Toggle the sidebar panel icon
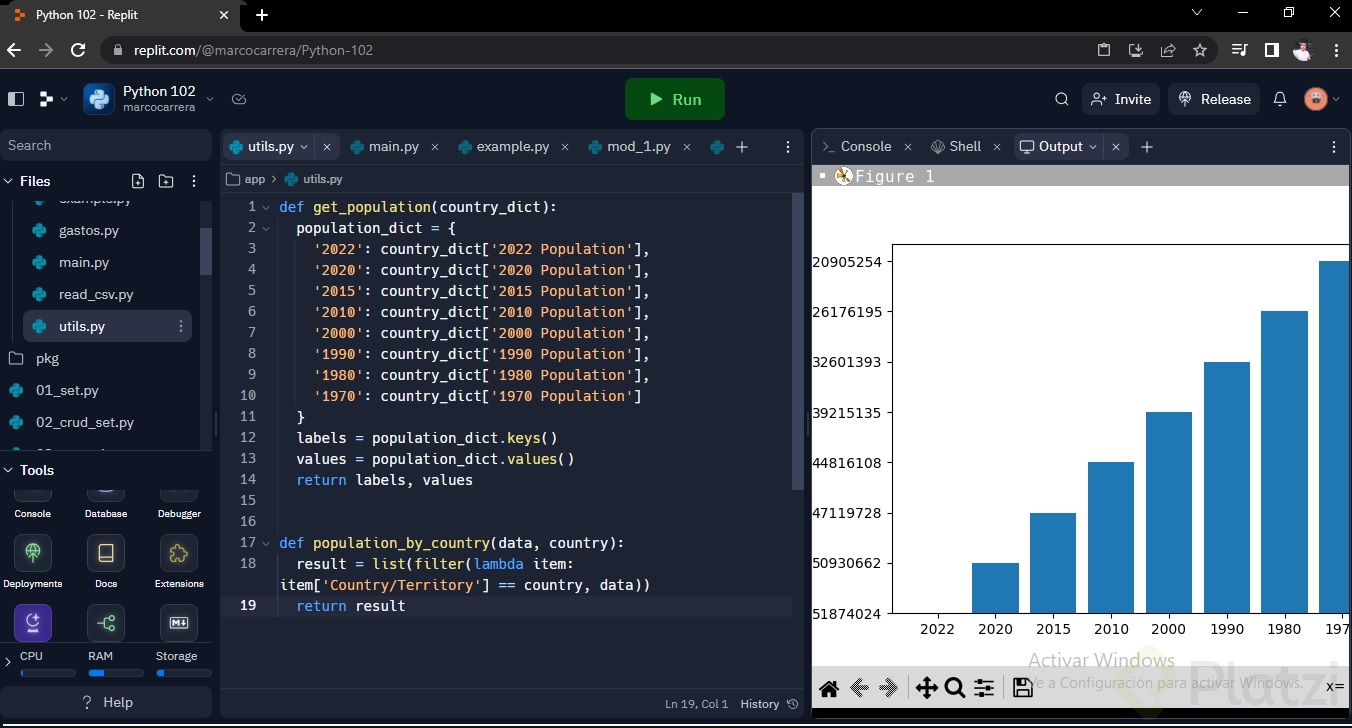 point(16,99)
